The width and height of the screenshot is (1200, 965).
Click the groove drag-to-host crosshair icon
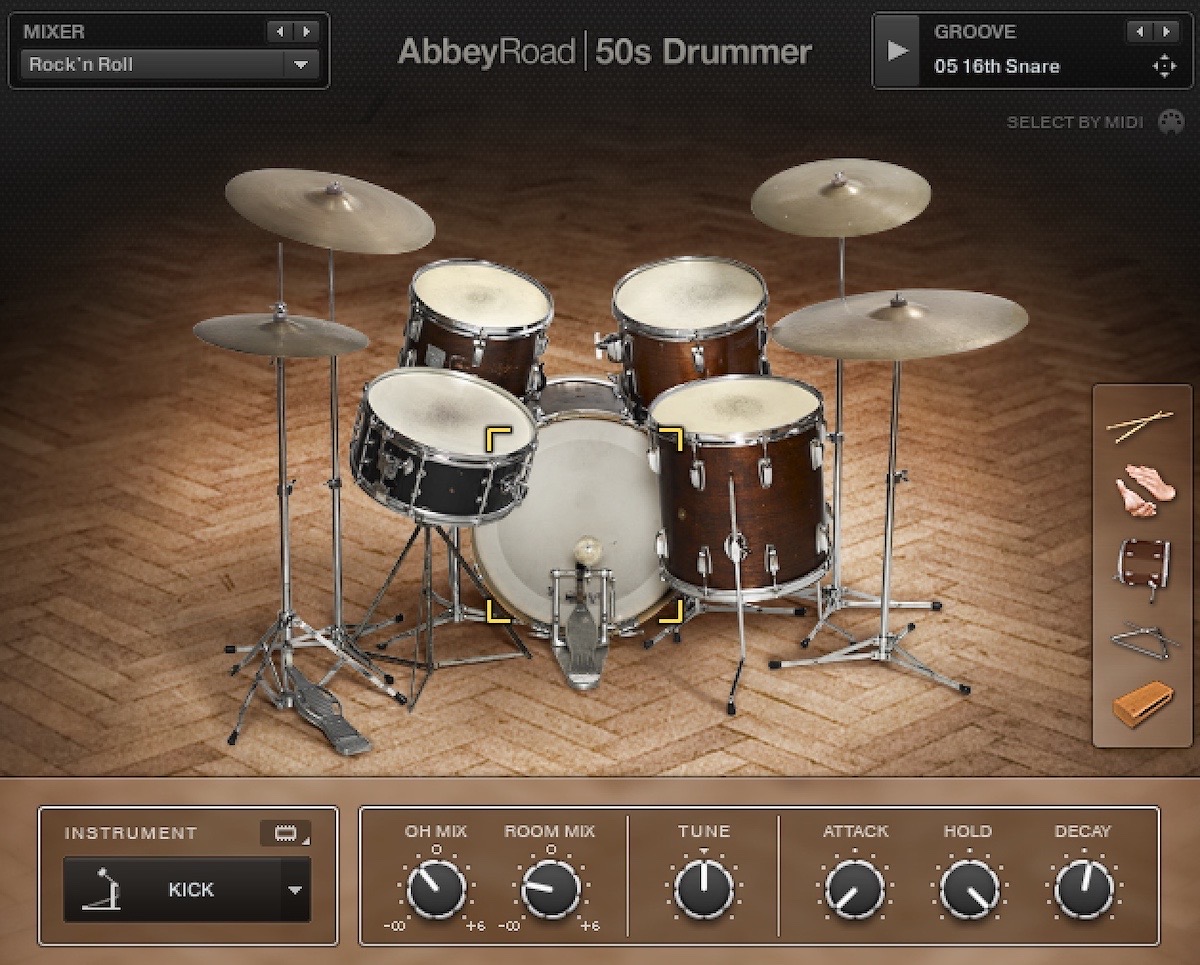coord(1164,67)
